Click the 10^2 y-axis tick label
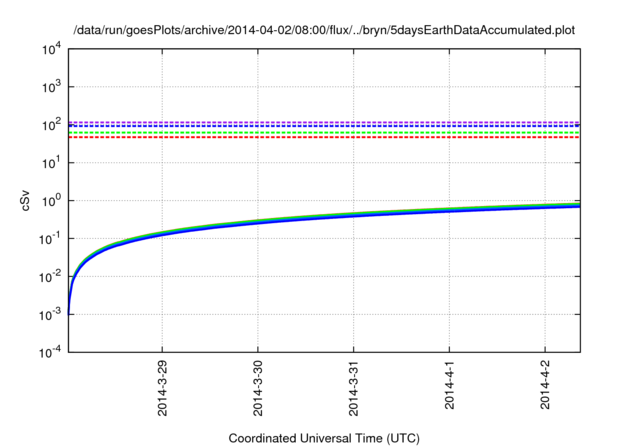The image size is (640, 448). click(x=52, y=125)
